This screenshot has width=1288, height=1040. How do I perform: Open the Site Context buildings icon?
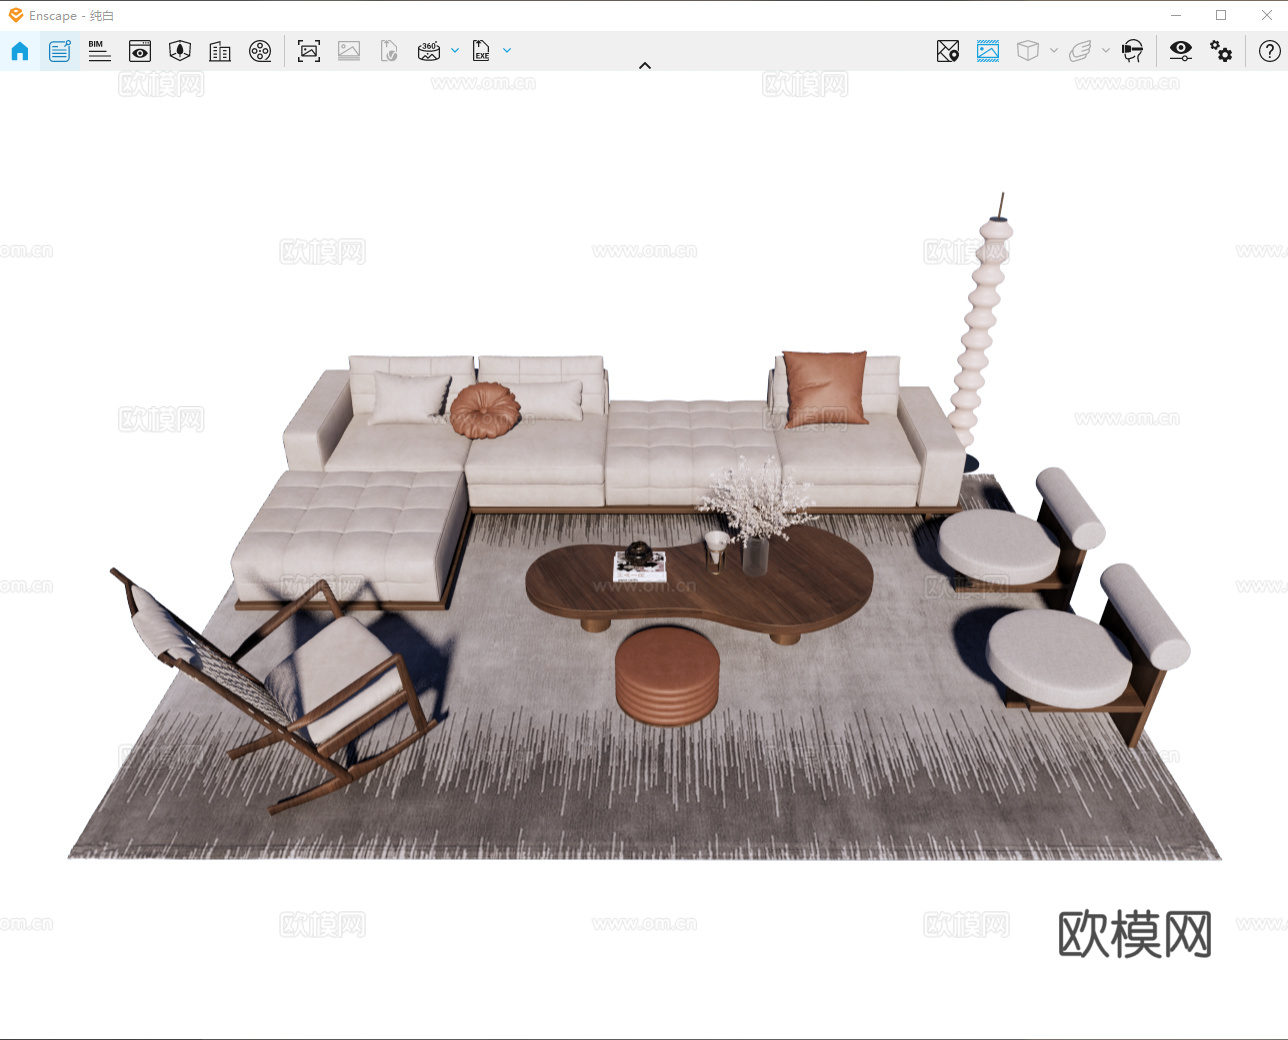[220, 51]
